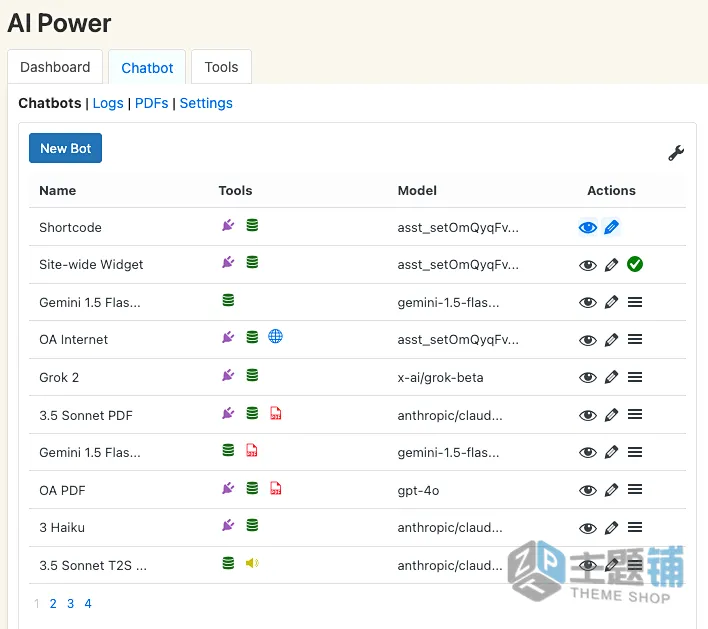Go to page 2 of chatbots
The height and width of the screenshot is (629, 708).
point(53,604)
